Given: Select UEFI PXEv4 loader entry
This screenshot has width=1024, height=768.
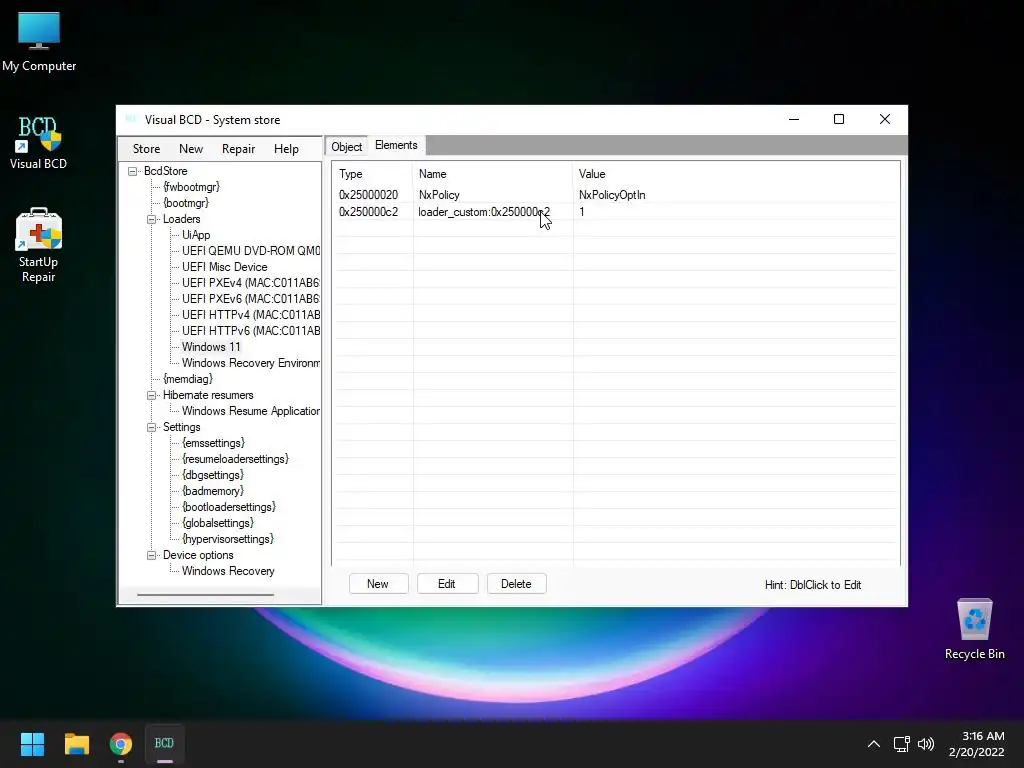Looking at the screenshot, I should tap(250, 283).
